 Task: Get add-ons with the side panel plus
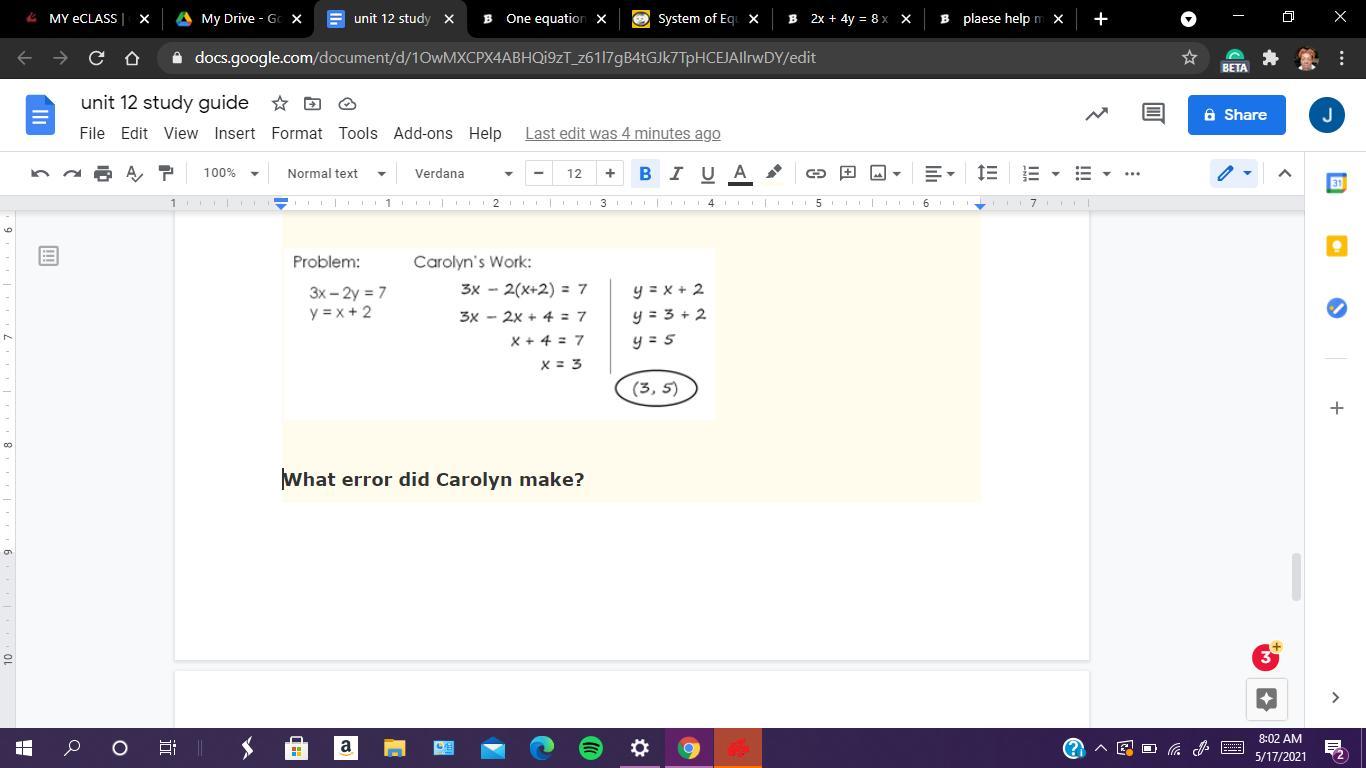click(x=1337, y=408)
